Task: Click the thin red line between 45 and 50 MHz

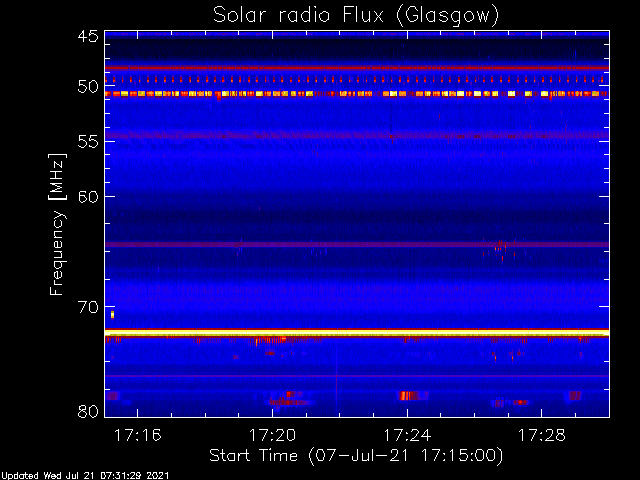Action: click(x=357, y=68)
